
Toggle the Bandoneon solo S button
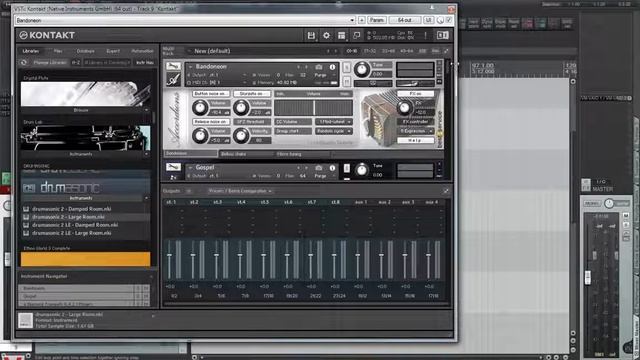pyautogui.click(x=347, y=68)
